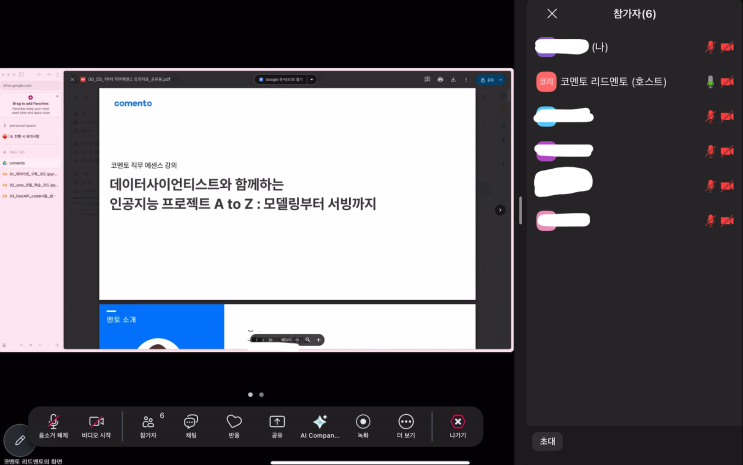Tap the 초대 invite button
743x465 pixels.
(547, 440)
